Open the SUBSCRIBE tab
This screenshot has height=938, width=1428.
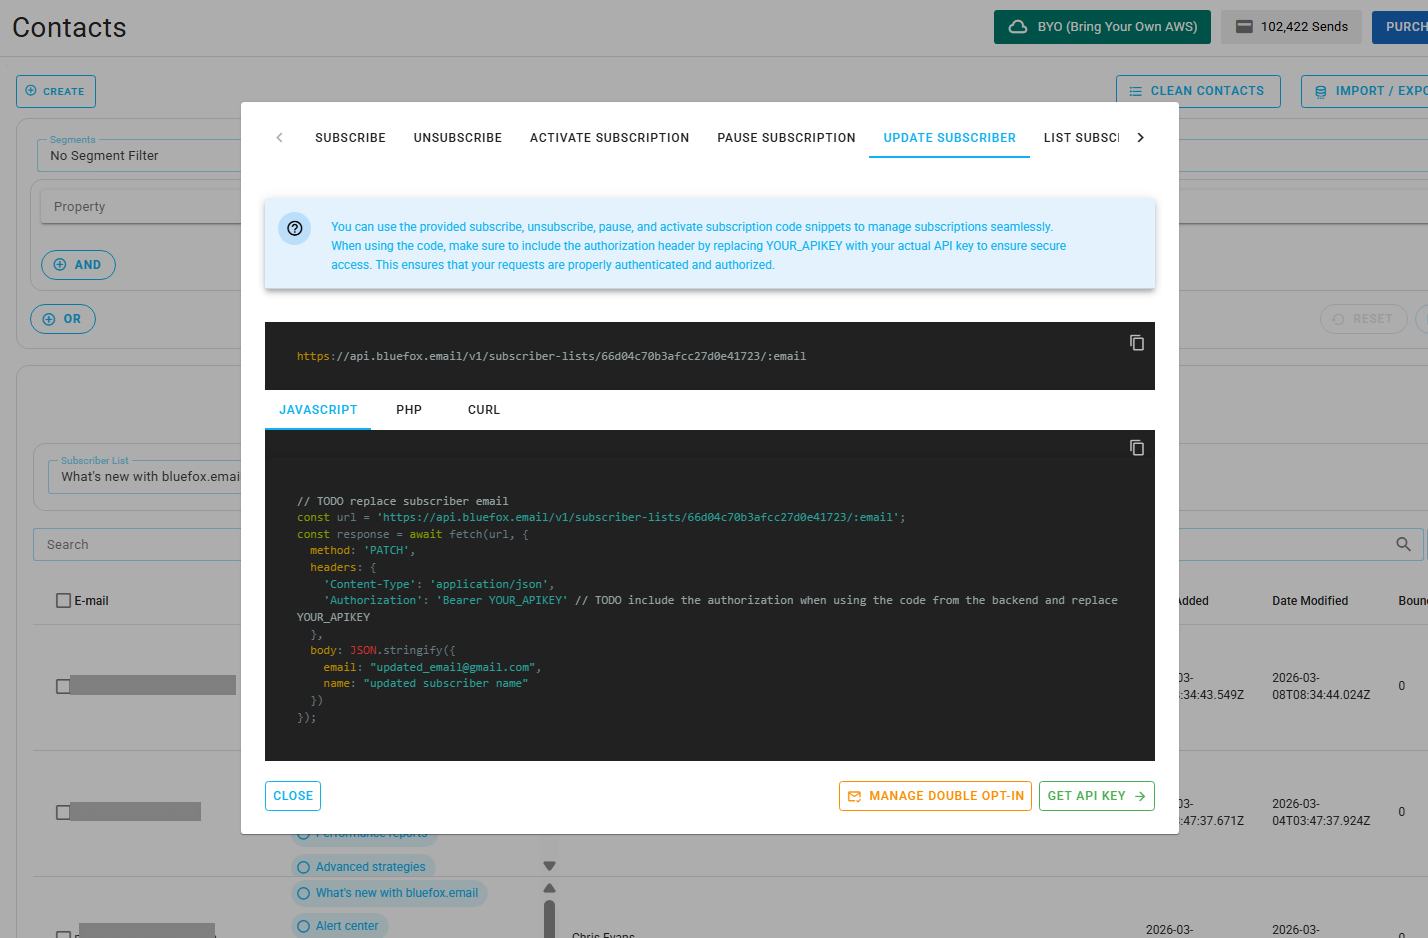[x=350, y=137]
